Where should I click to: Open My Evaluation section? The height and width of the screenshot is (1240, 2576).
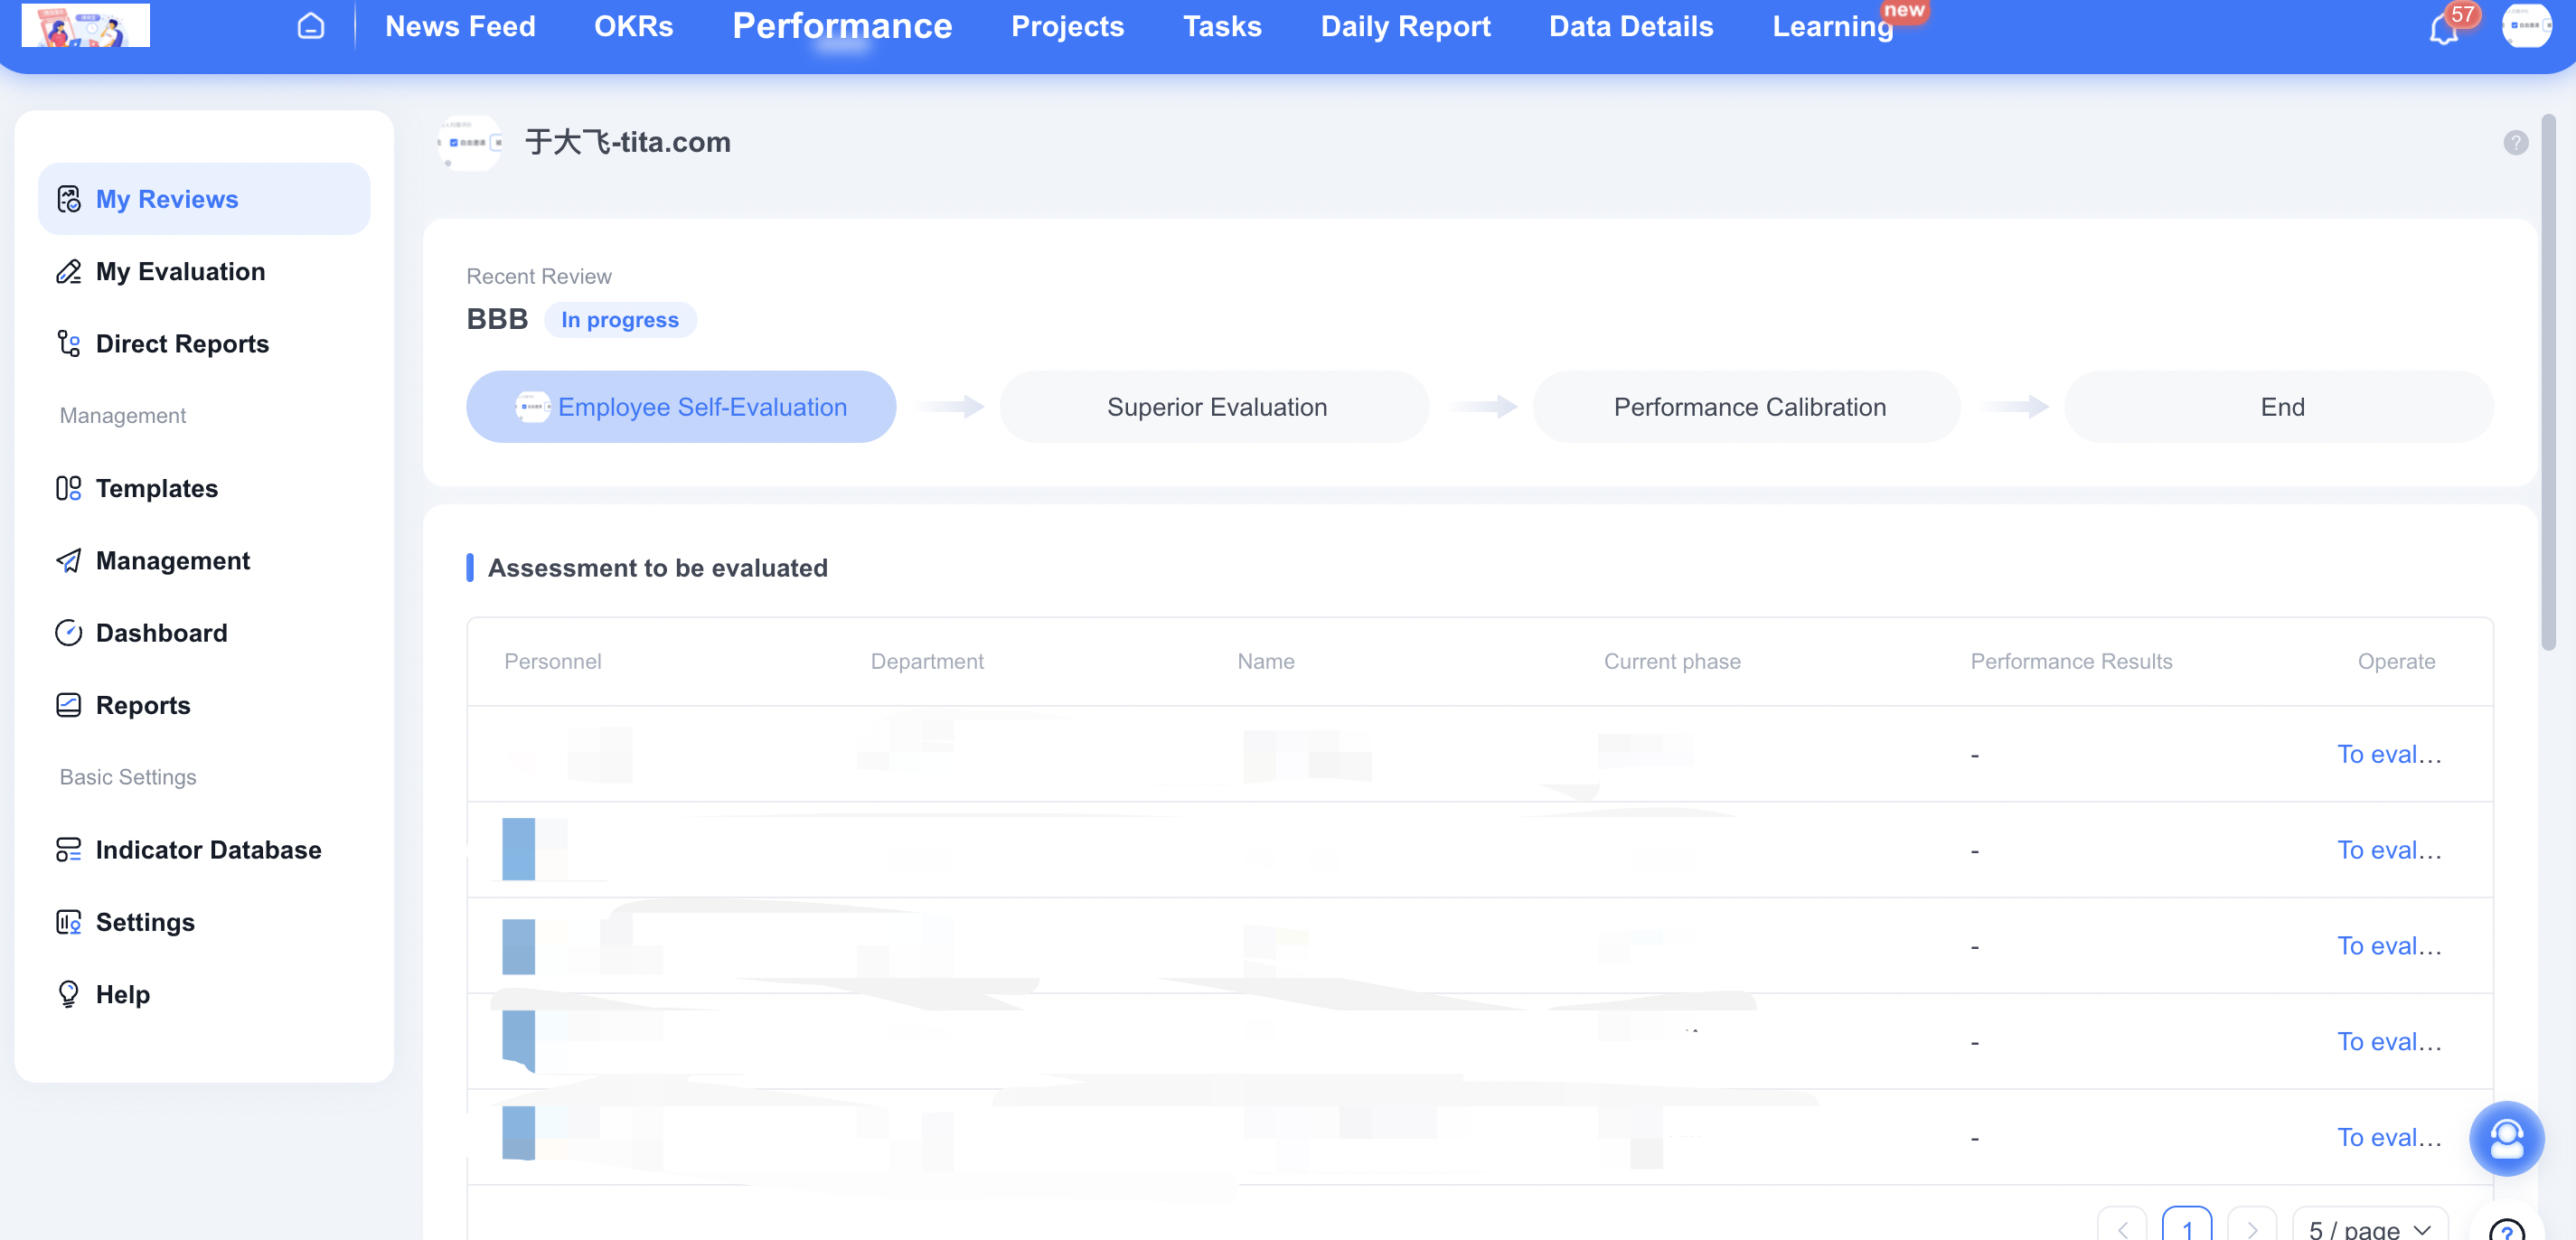point(183,269)
